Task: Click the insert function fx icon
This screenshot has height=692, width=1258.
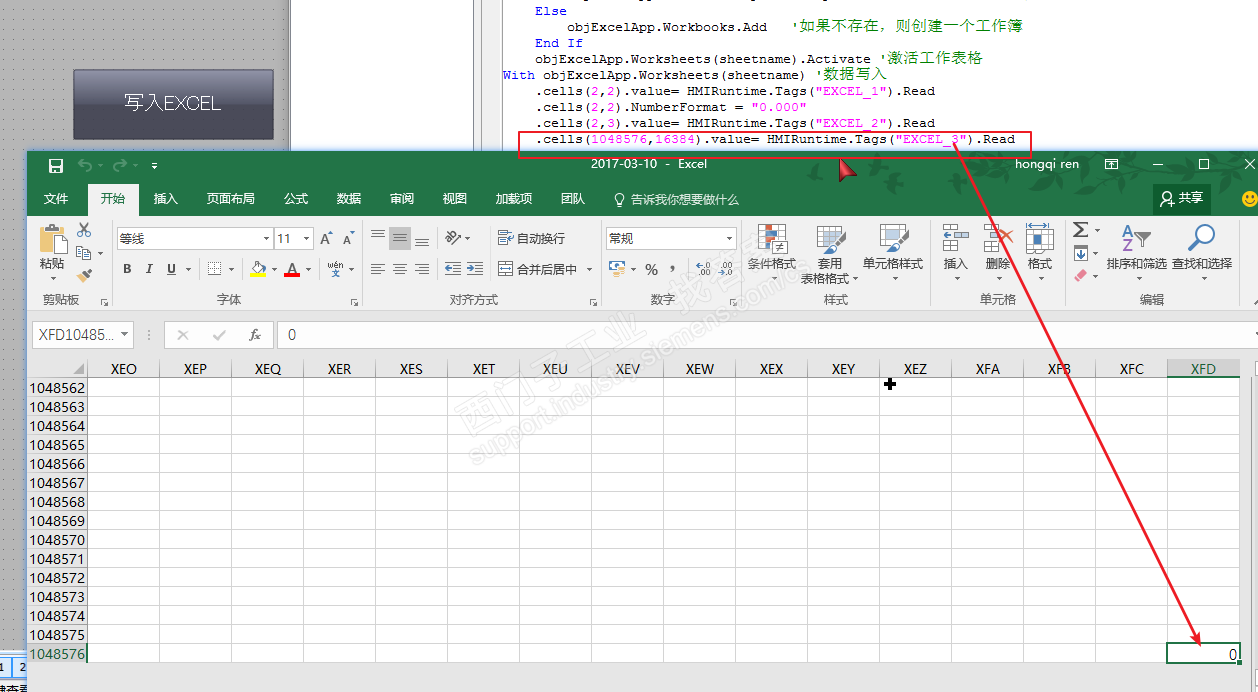Action: point(255,335)
